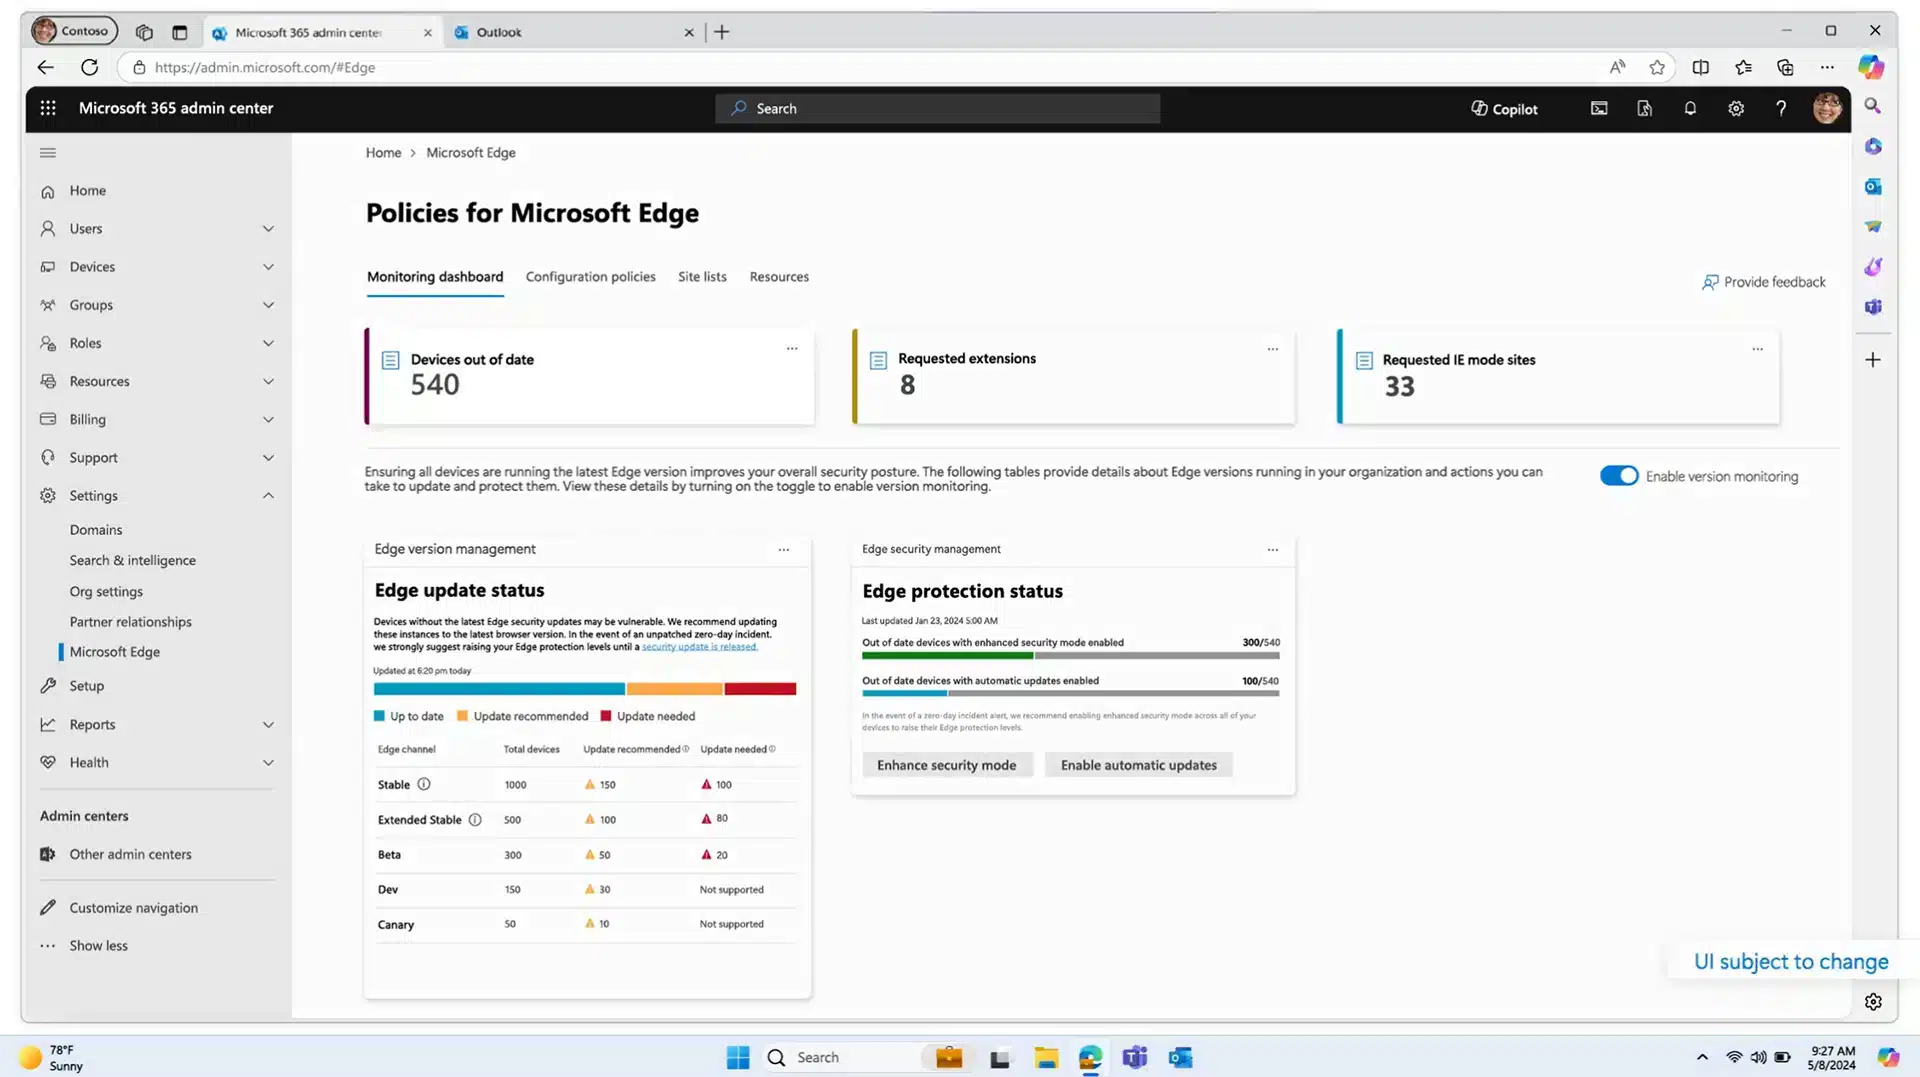
Task: Toggle Enable version monitoring switch
Action: pyautogui.click(x=1618, y=476)
